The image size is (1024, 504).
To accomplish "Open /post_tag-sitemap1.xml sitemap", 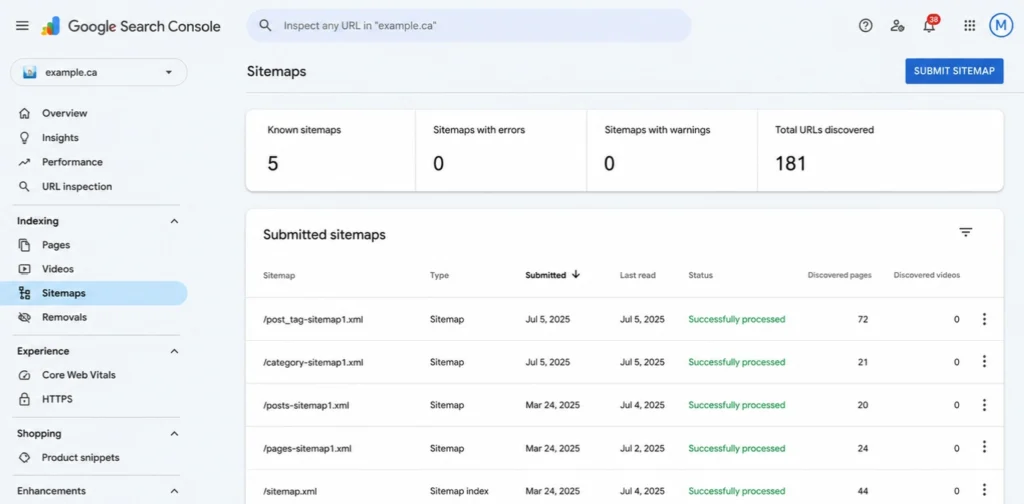I will click(x=313, y=319).
